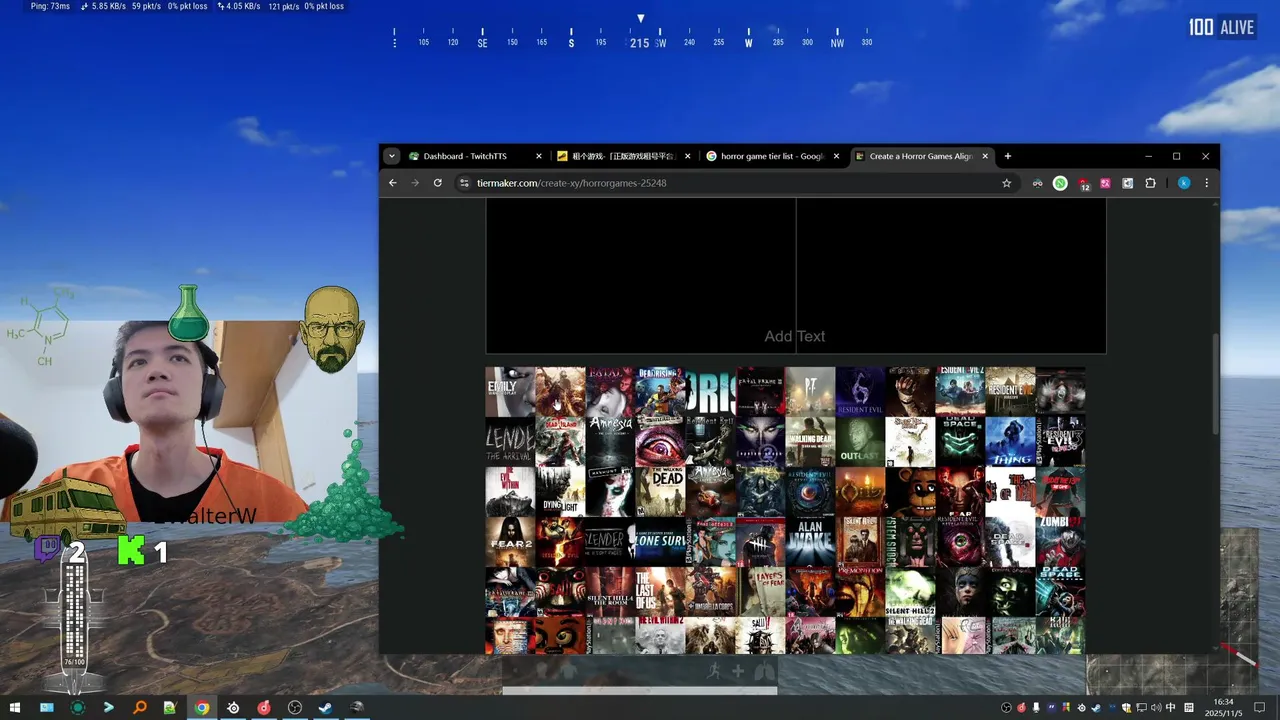Click the pink extension icon

point(1105,183)
